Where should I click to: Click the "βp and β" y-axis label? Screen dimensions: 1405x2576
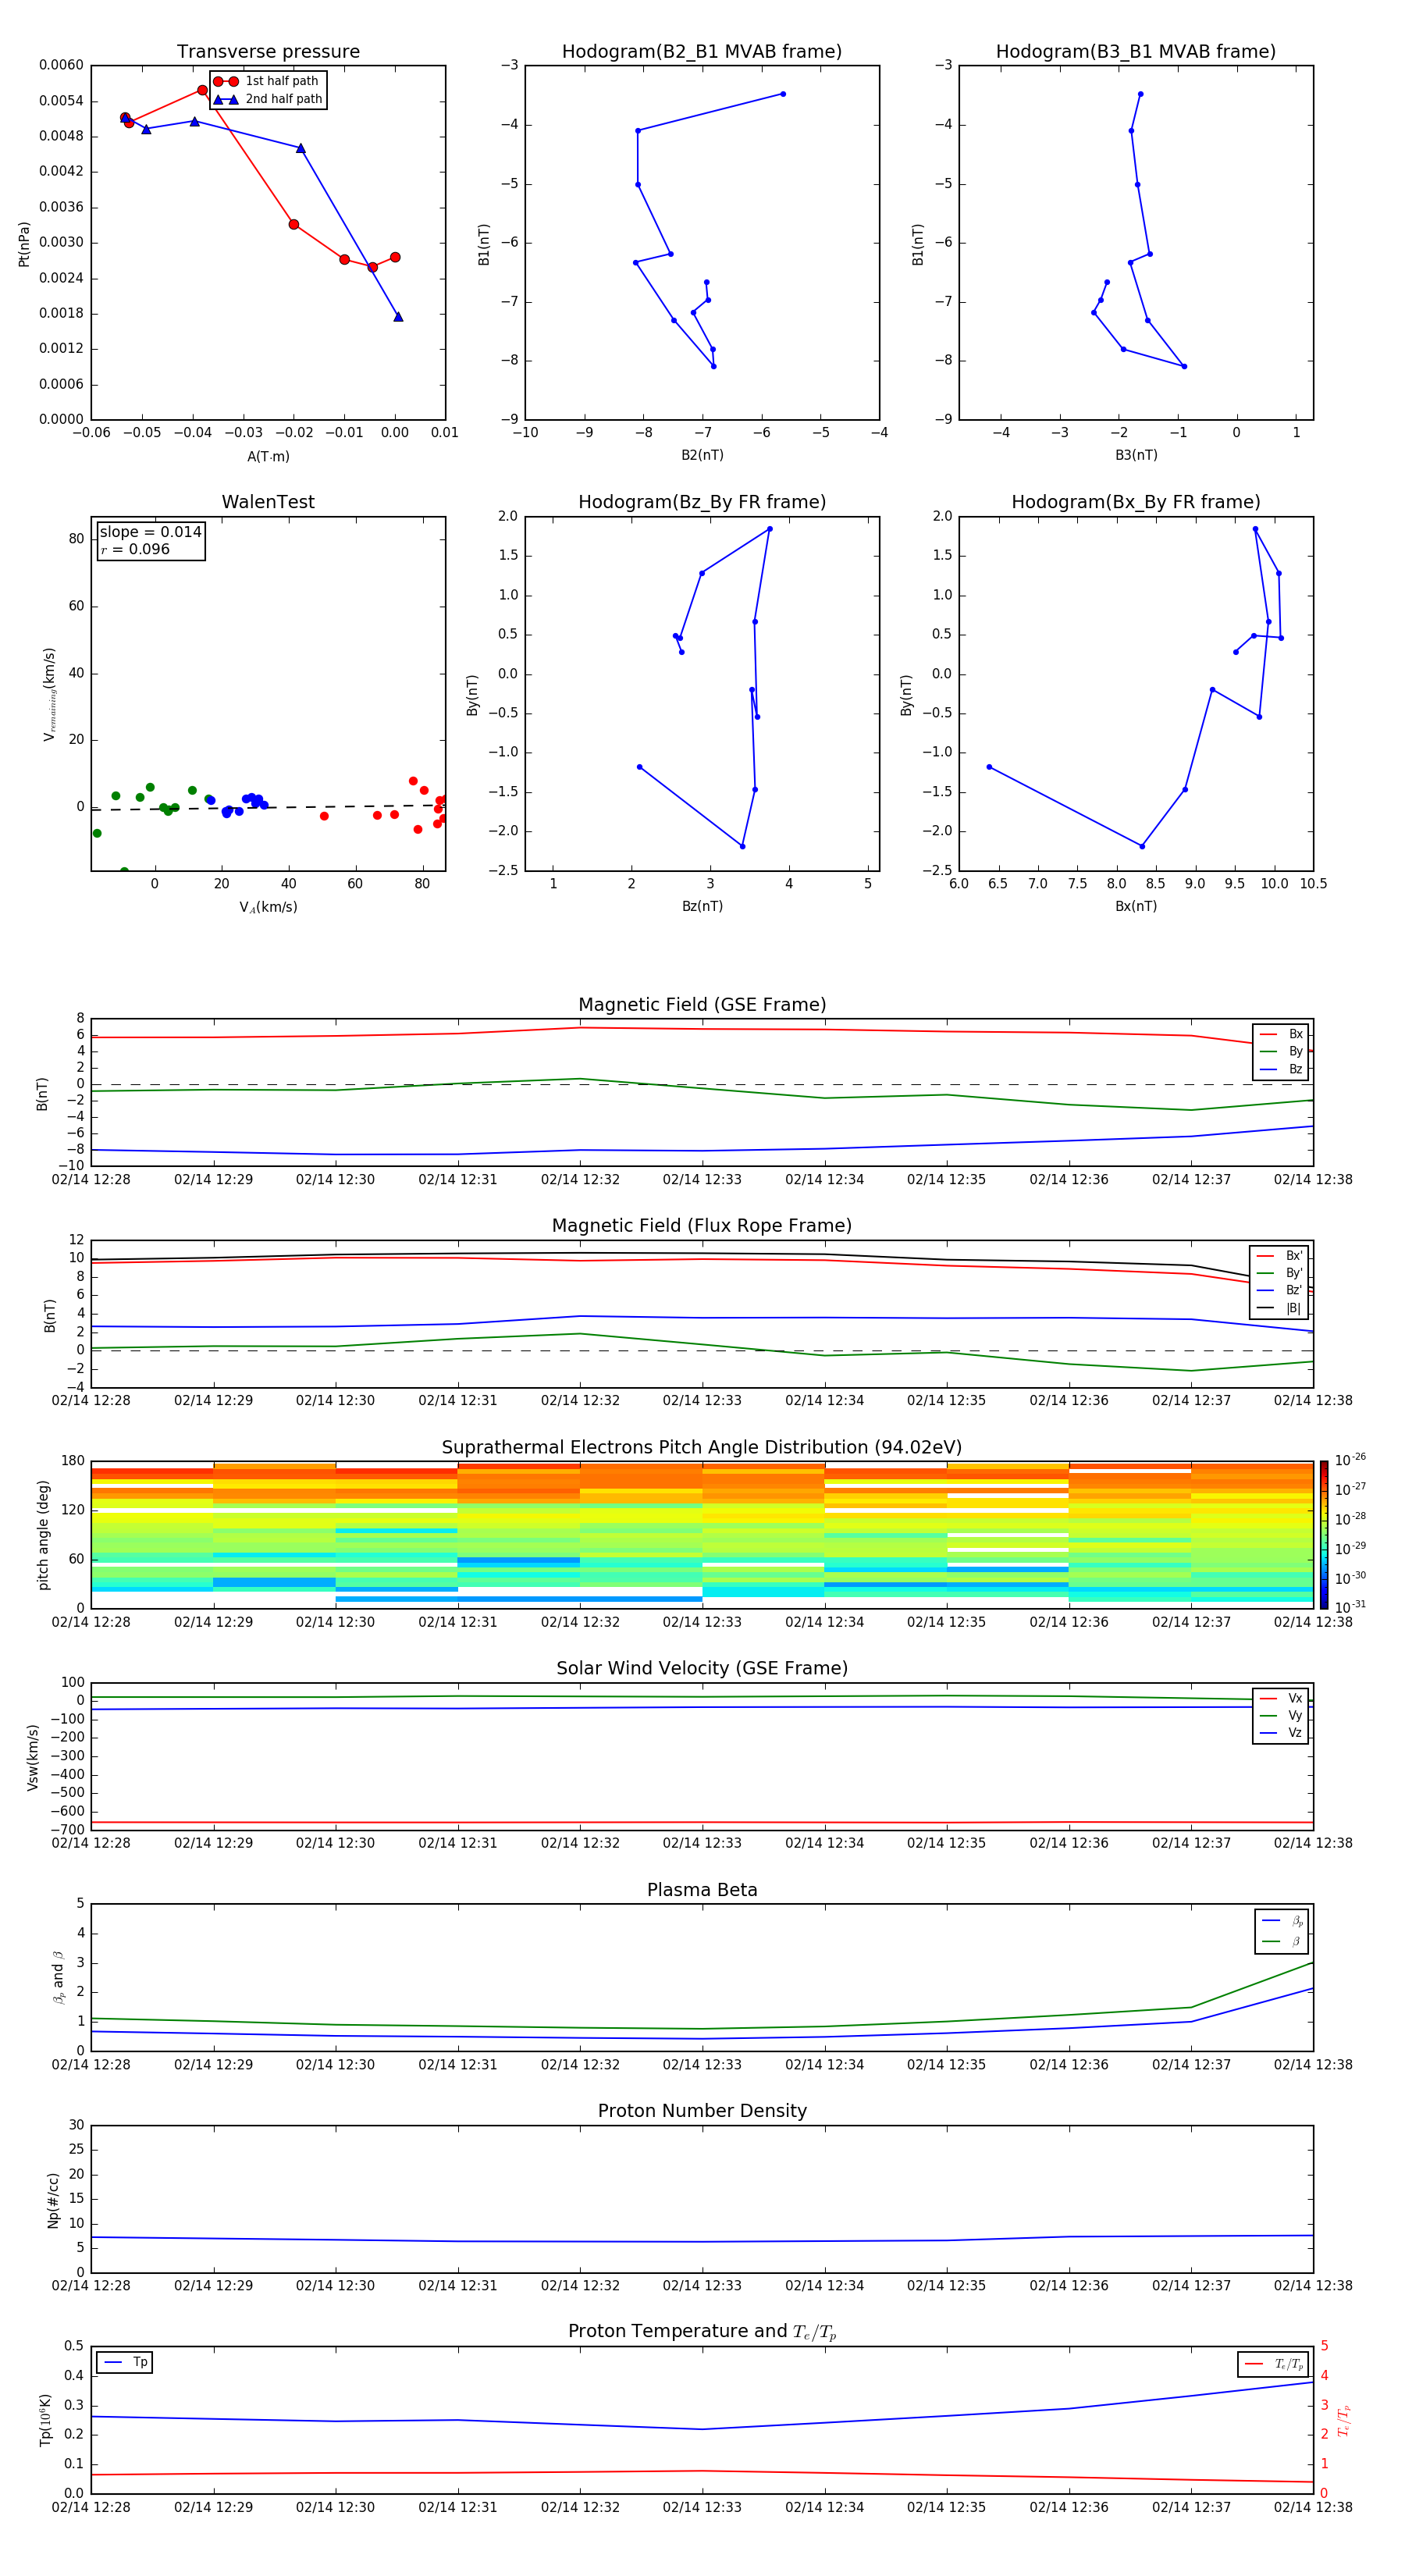click(x=58, y=1977)
